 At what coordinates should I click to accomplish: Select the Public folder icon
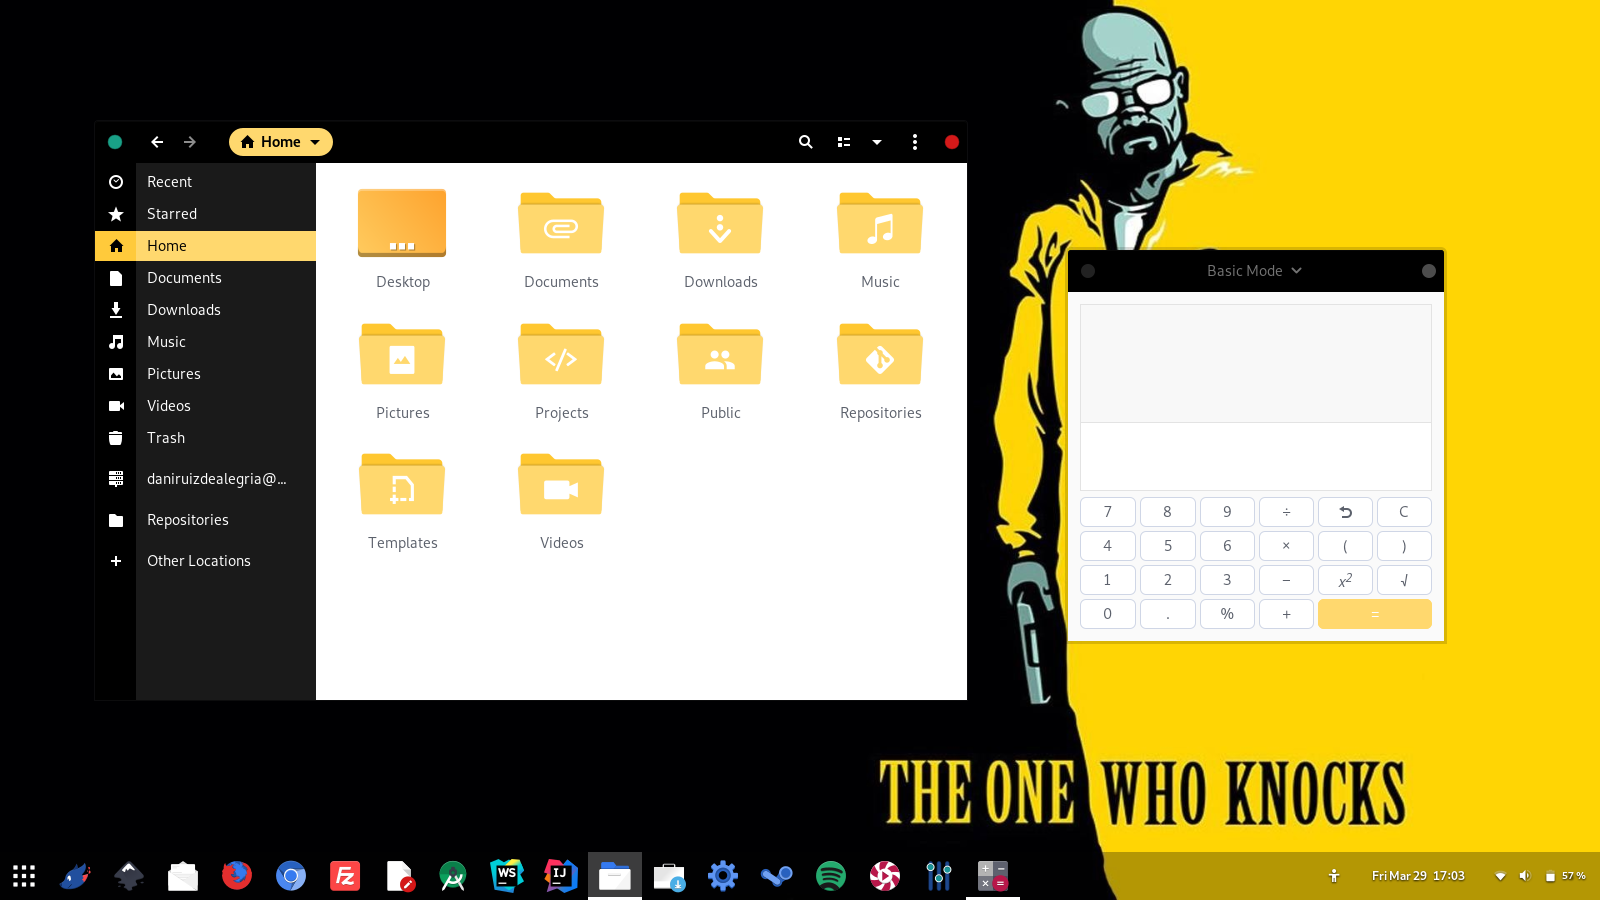pos(720,354)
